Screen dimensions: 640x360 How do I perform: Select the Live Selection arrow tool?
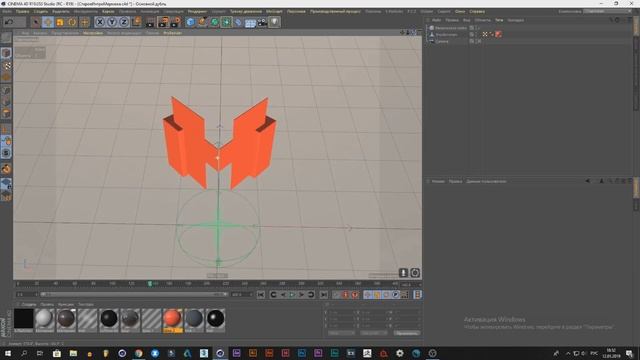click(x=36, y=22)
